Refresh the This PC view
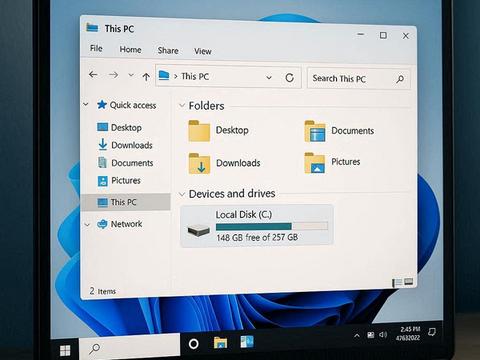The image size is (480, 360). pyautogui.click(x=289, y=78)
